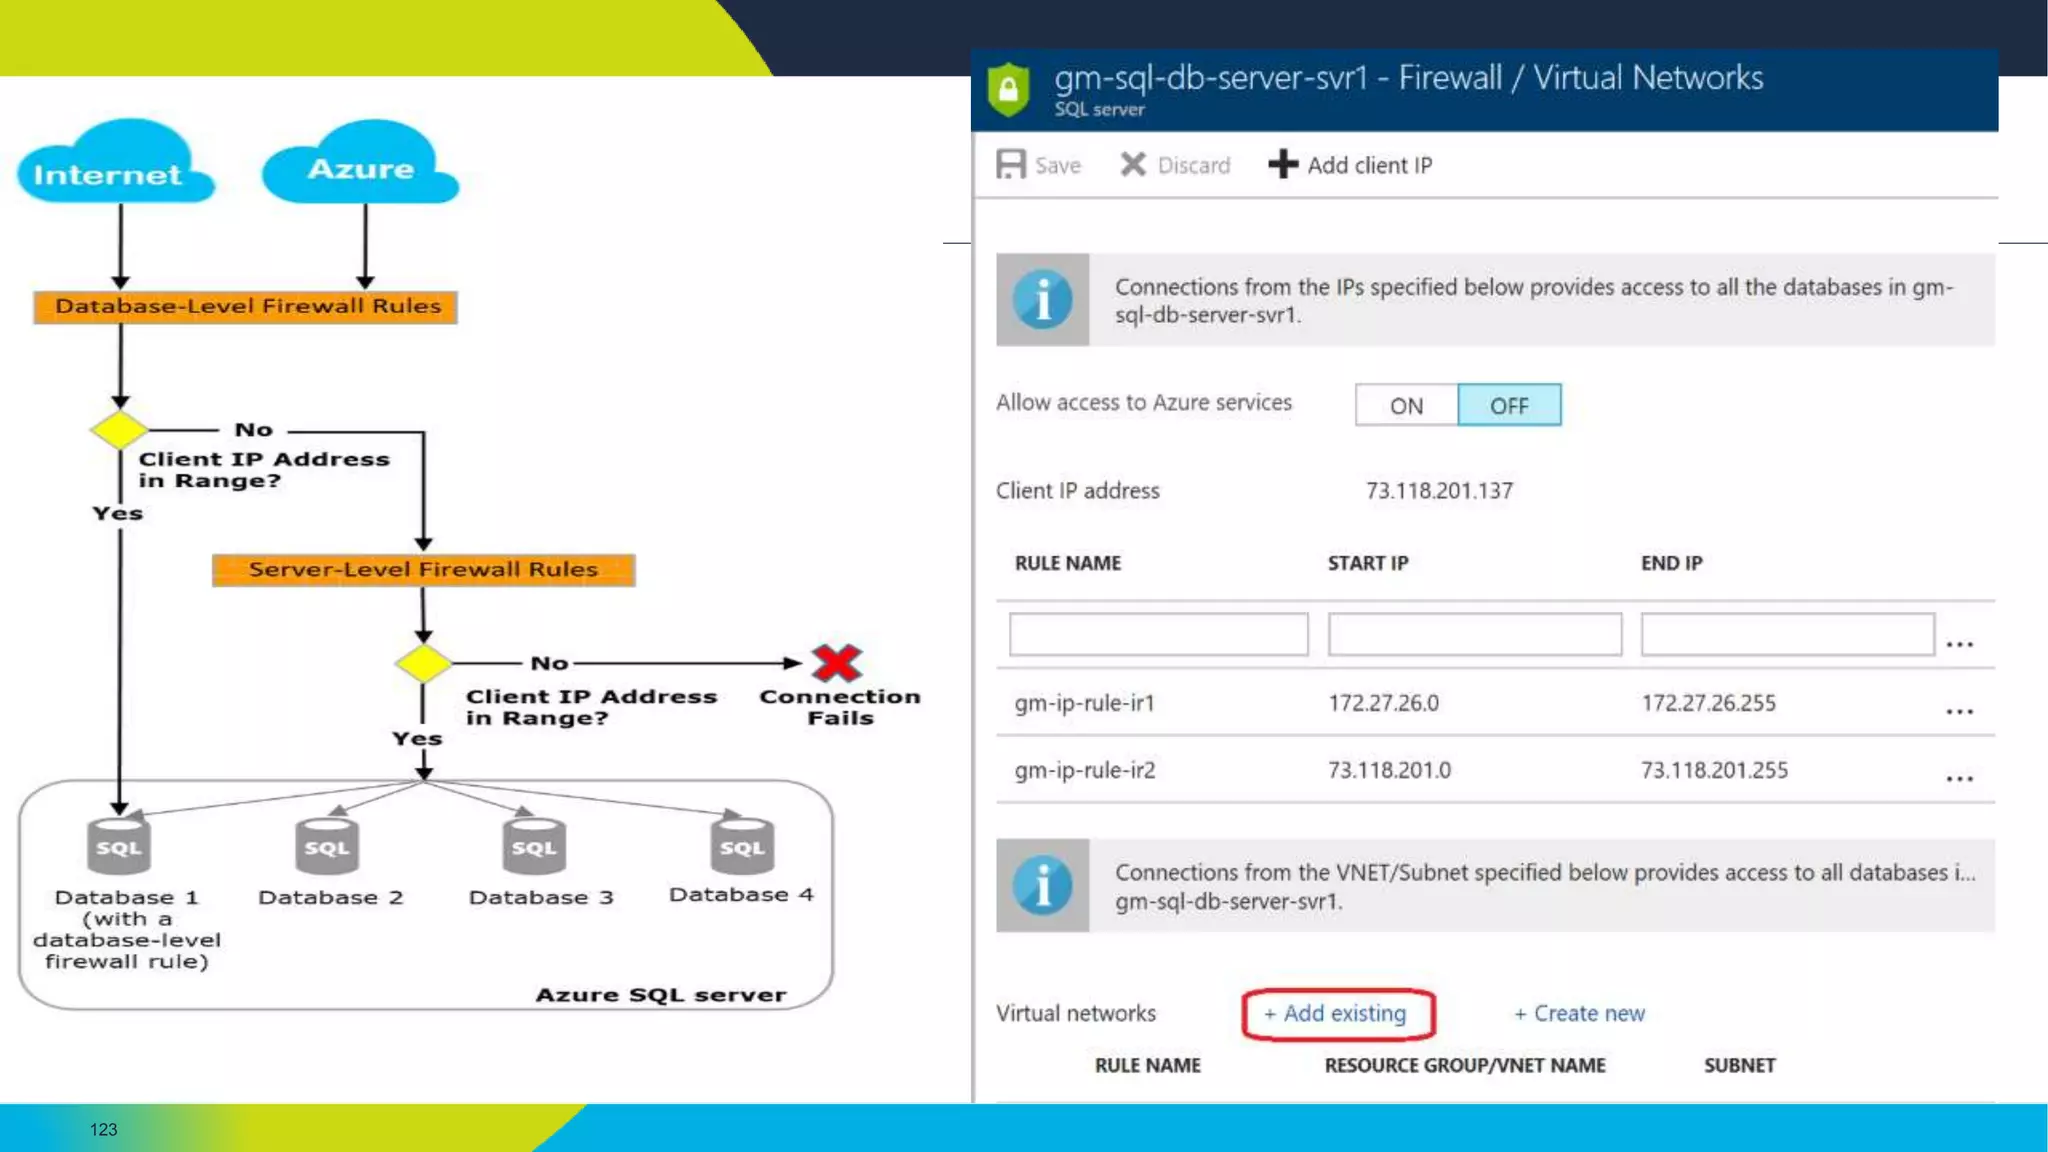Click the yellow diamond under Server-Level Firewall Rules
2048x1152 pixels.
coord(423,663)
